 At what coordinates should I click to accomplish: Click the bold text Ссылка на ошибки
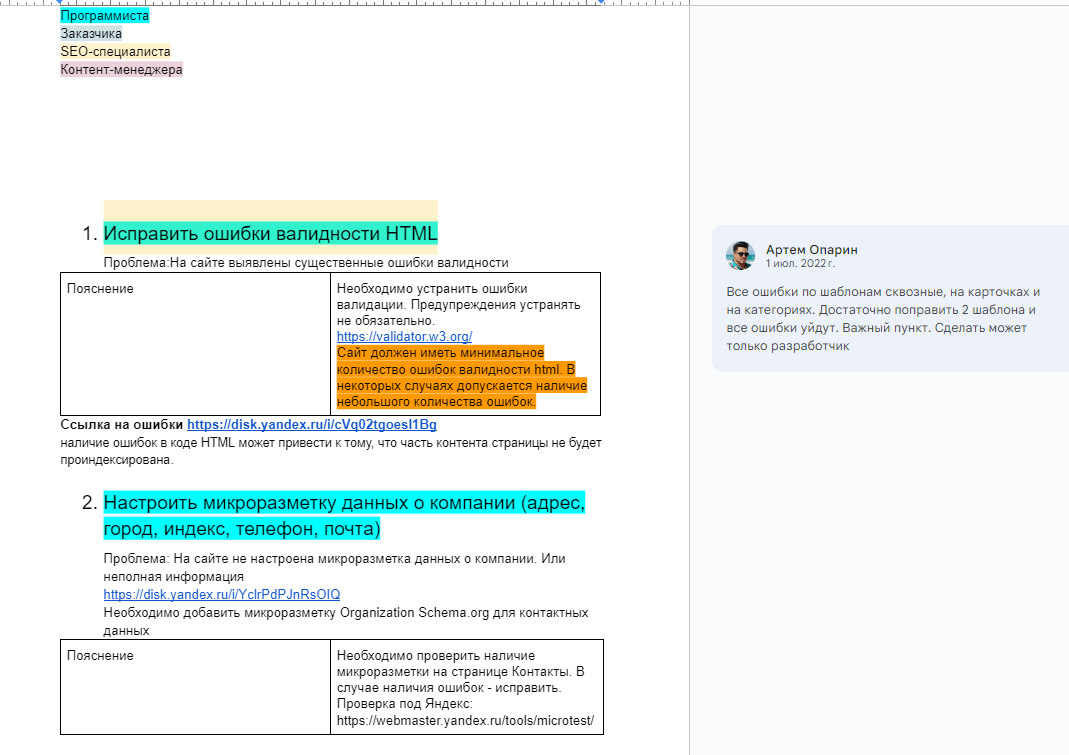(122, 424)
